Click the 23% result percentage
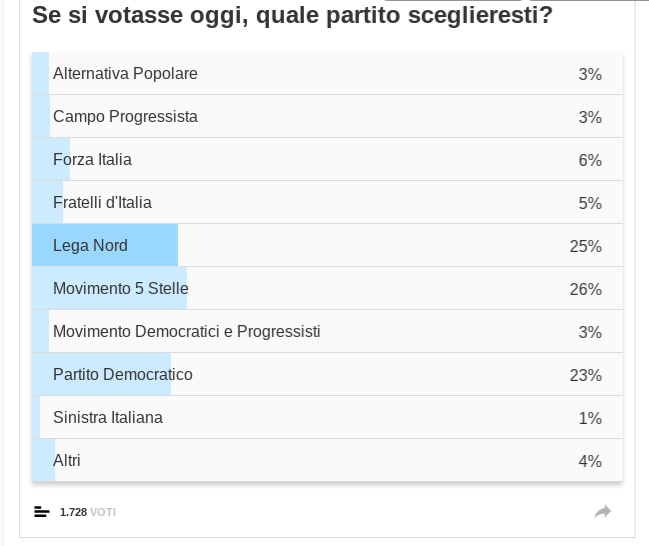This screenshot has width=649, height=546. 585,375
